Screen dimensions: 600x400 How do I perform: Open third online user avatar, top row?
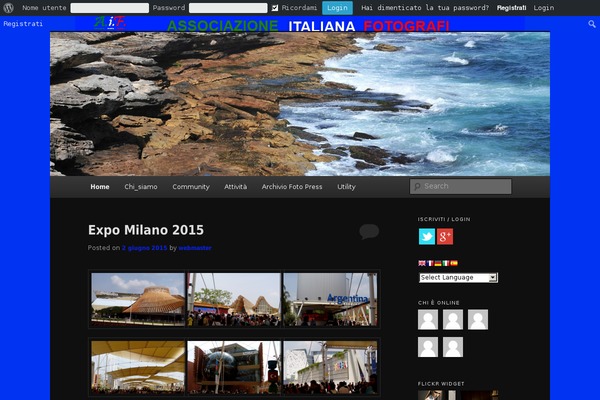pyautogui.click(x=478, y=320)
